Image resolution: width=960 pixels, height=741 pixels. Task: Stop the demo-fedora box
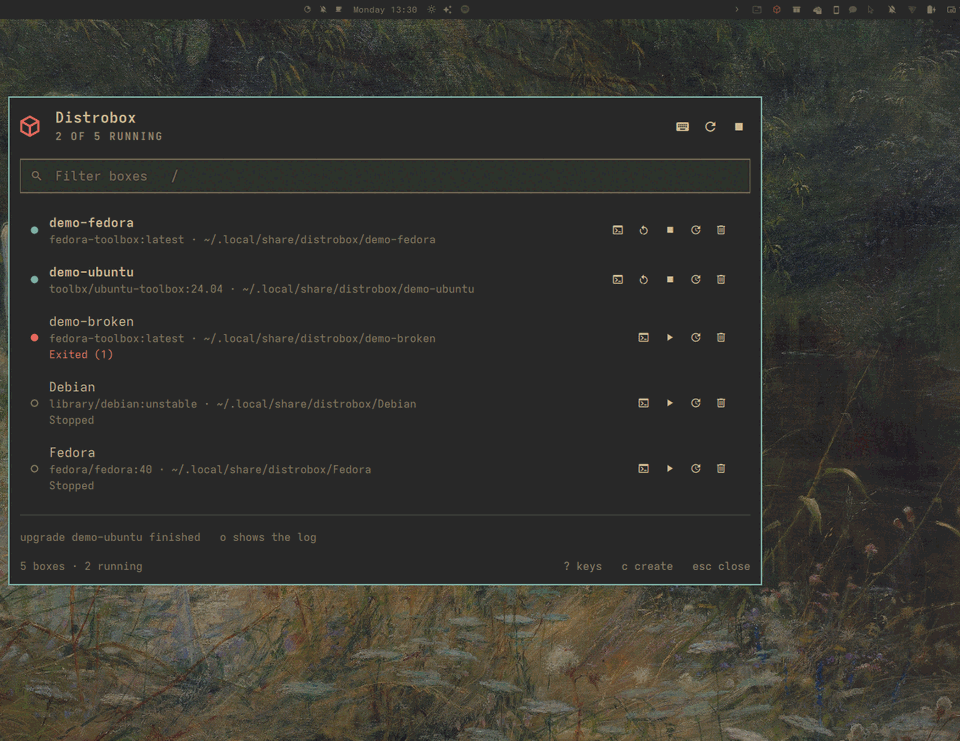(670, 230)
